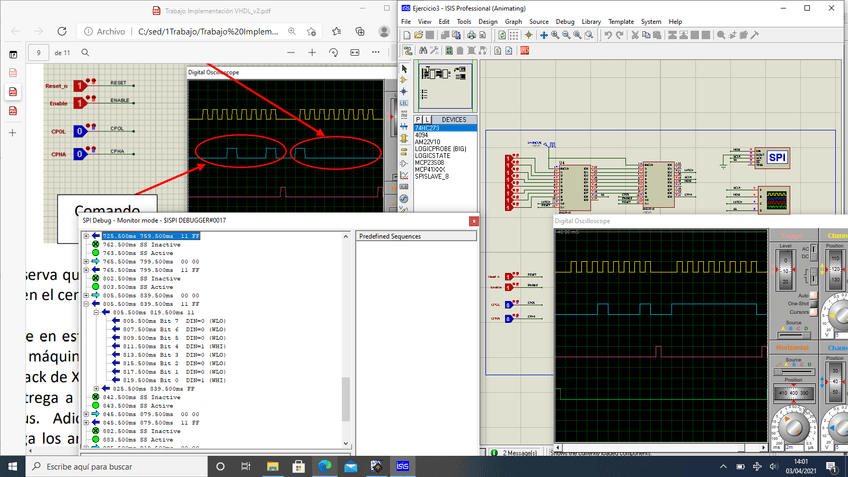Expand the 825.500ms 839.500ms FF entry

tap(96, 388)
